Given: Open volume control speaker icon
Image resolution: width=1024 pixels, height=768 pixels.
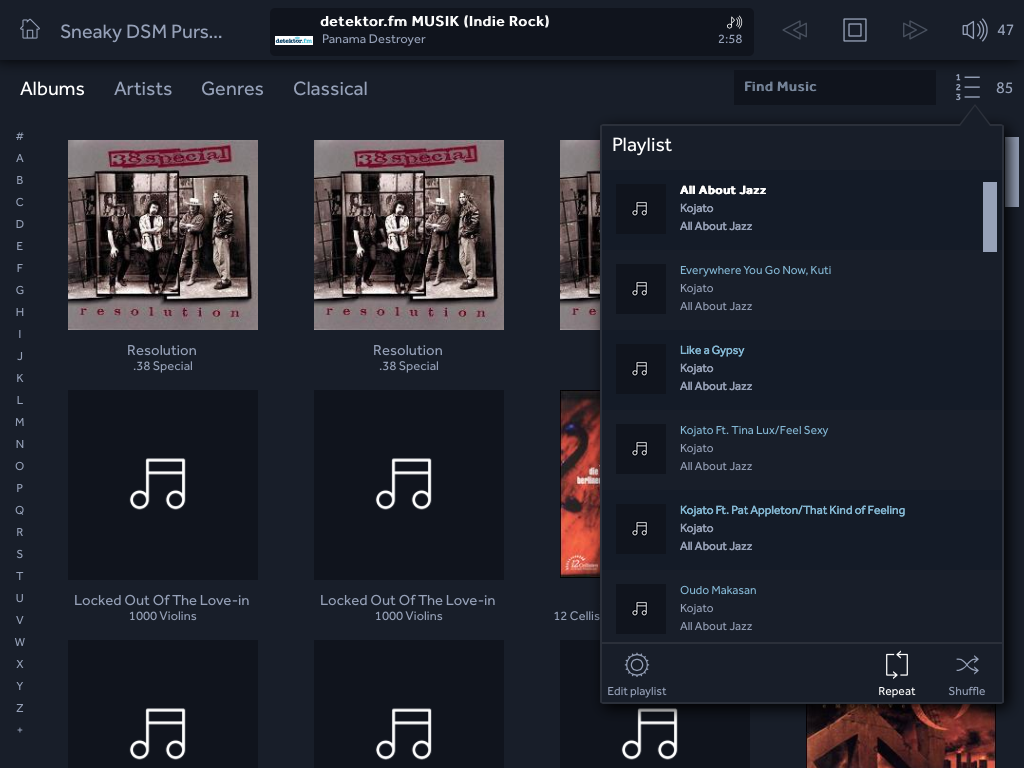Looking at the screenshot, I should (974, 30).
